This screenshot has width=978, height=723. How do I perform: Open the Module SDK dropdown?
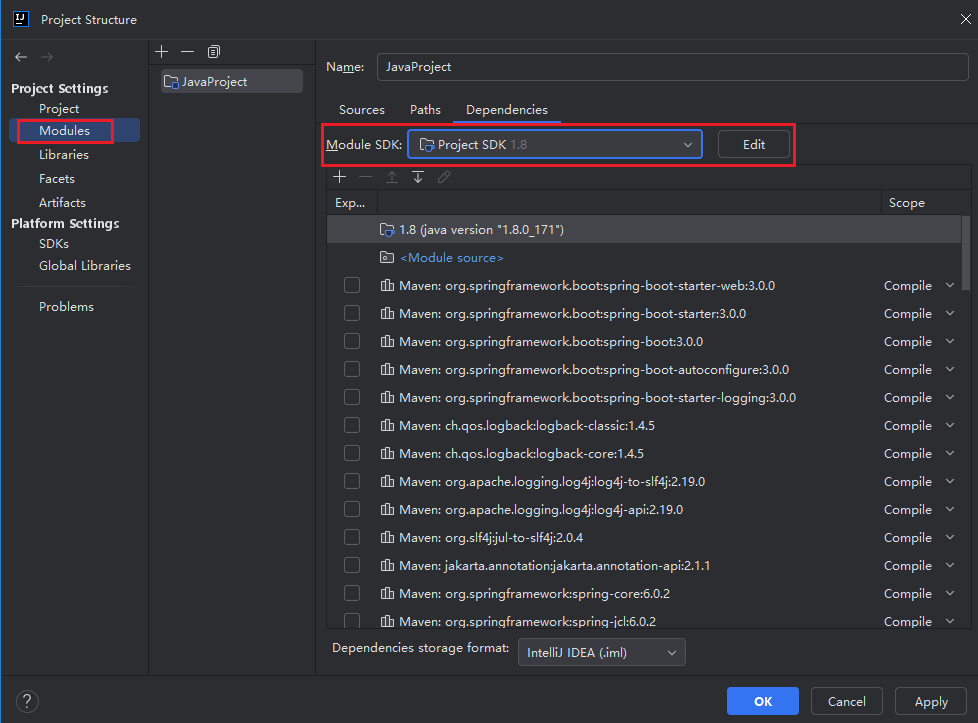(x=555, y=145)
